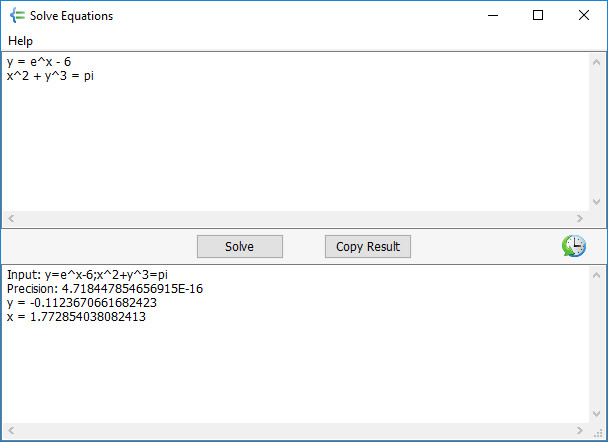Select the line 'x^2 + y^3 = pi'
The width and height of the screenshot is (608, 442).
pos(50,76)
